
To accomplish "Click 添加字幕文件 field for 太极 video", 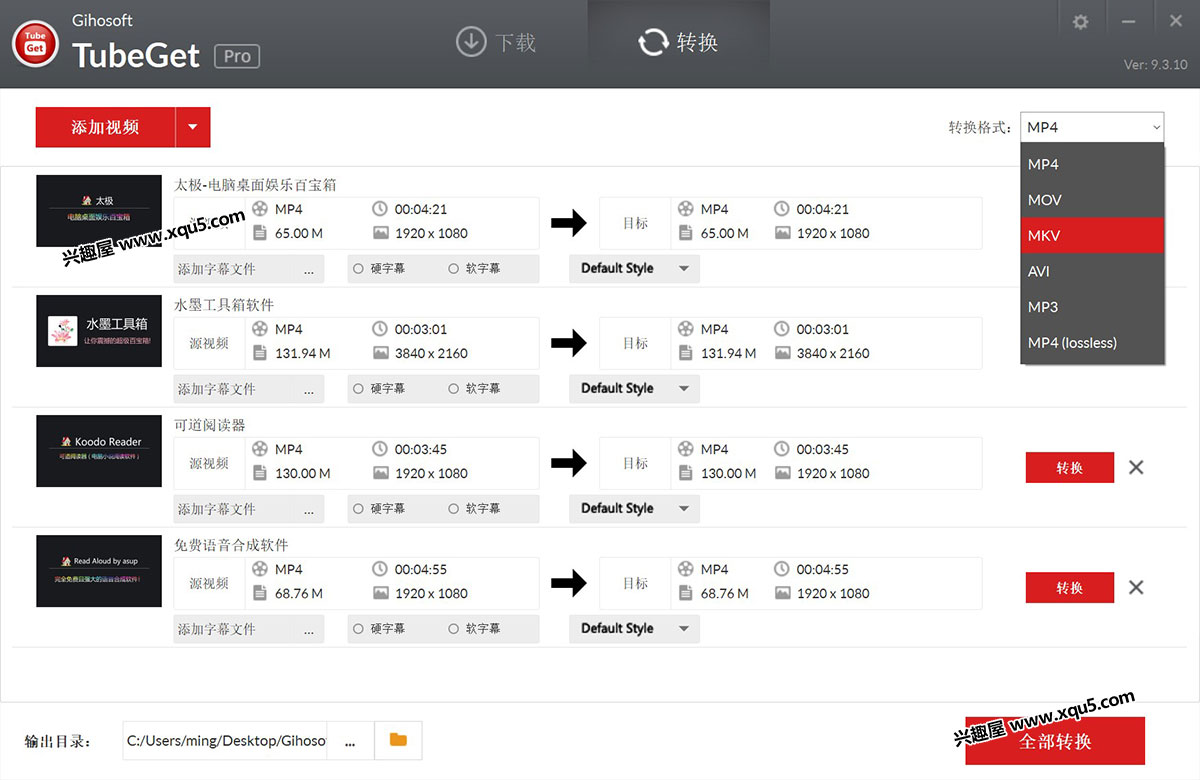I will [234, 269].
